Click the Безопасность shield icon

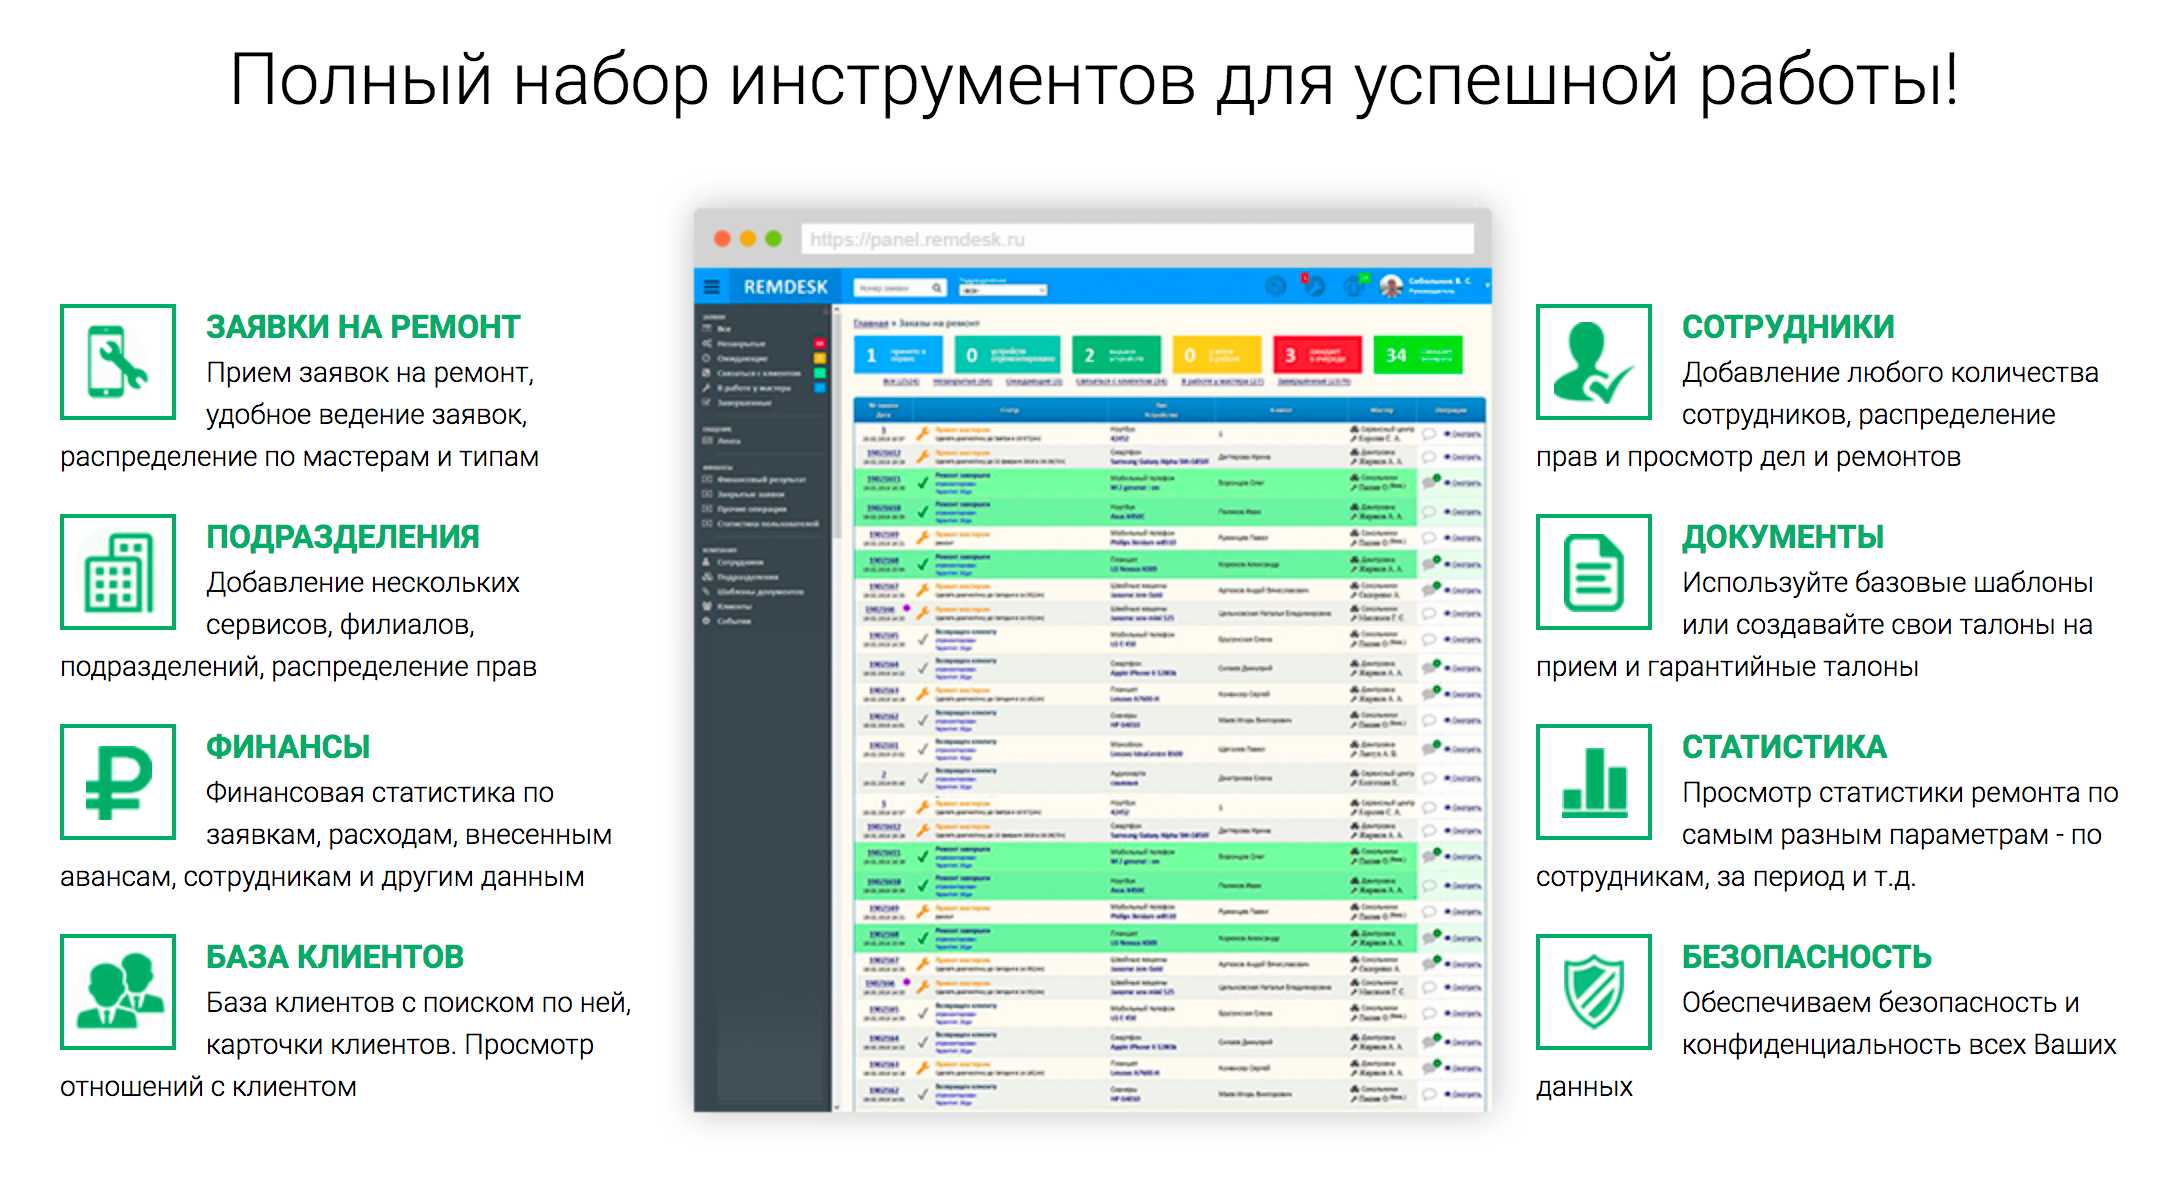coord(1593,992)
